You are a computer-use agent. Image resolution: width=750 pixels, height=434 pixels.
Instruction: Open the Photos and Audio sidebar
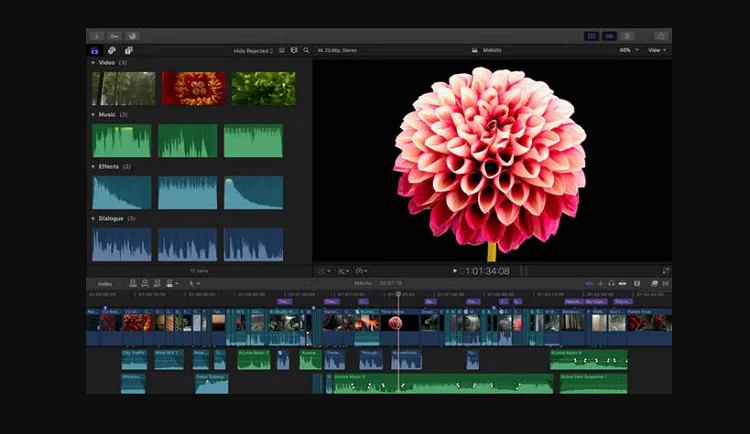112,50
